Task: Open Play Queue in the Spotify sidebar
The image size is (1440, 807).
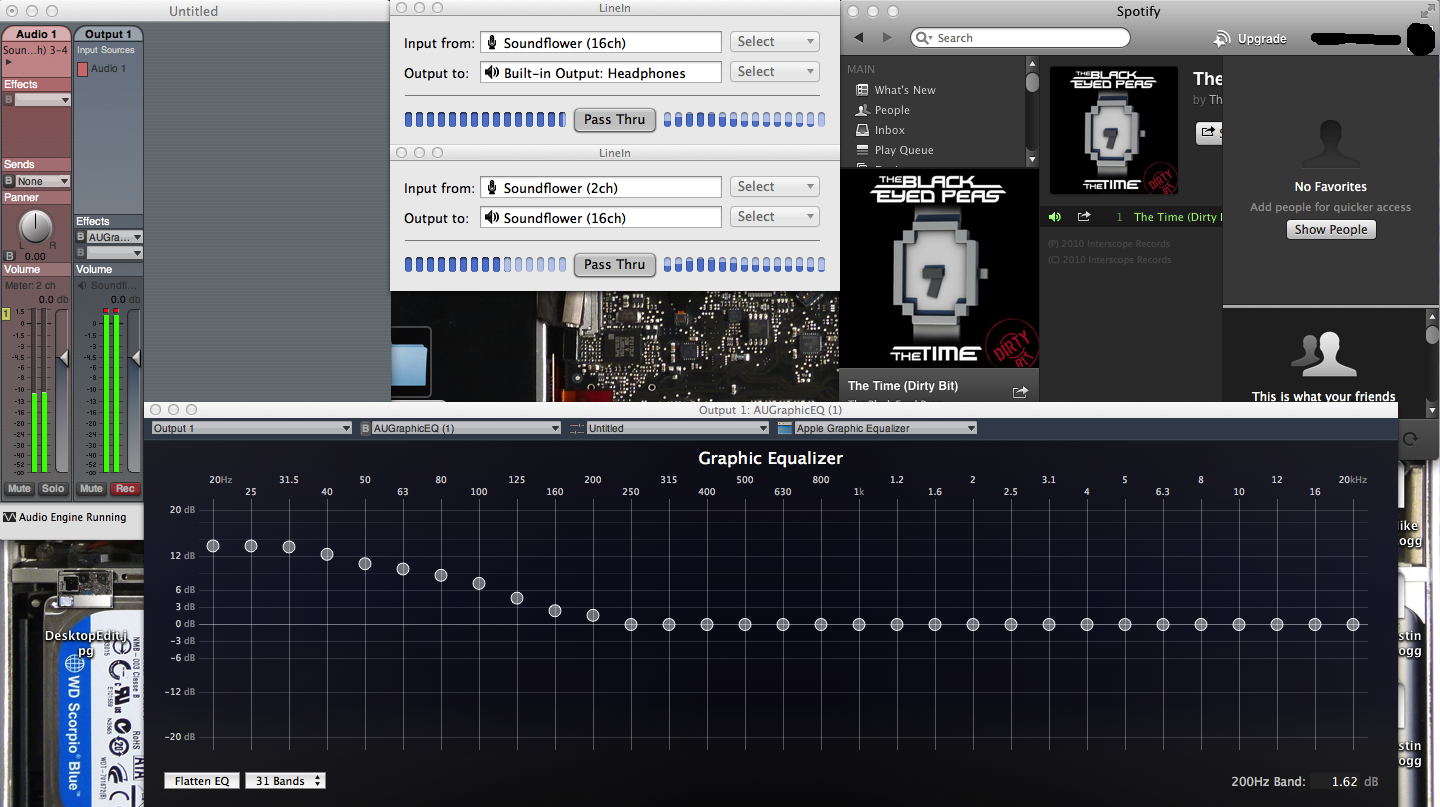Action: 904,150
